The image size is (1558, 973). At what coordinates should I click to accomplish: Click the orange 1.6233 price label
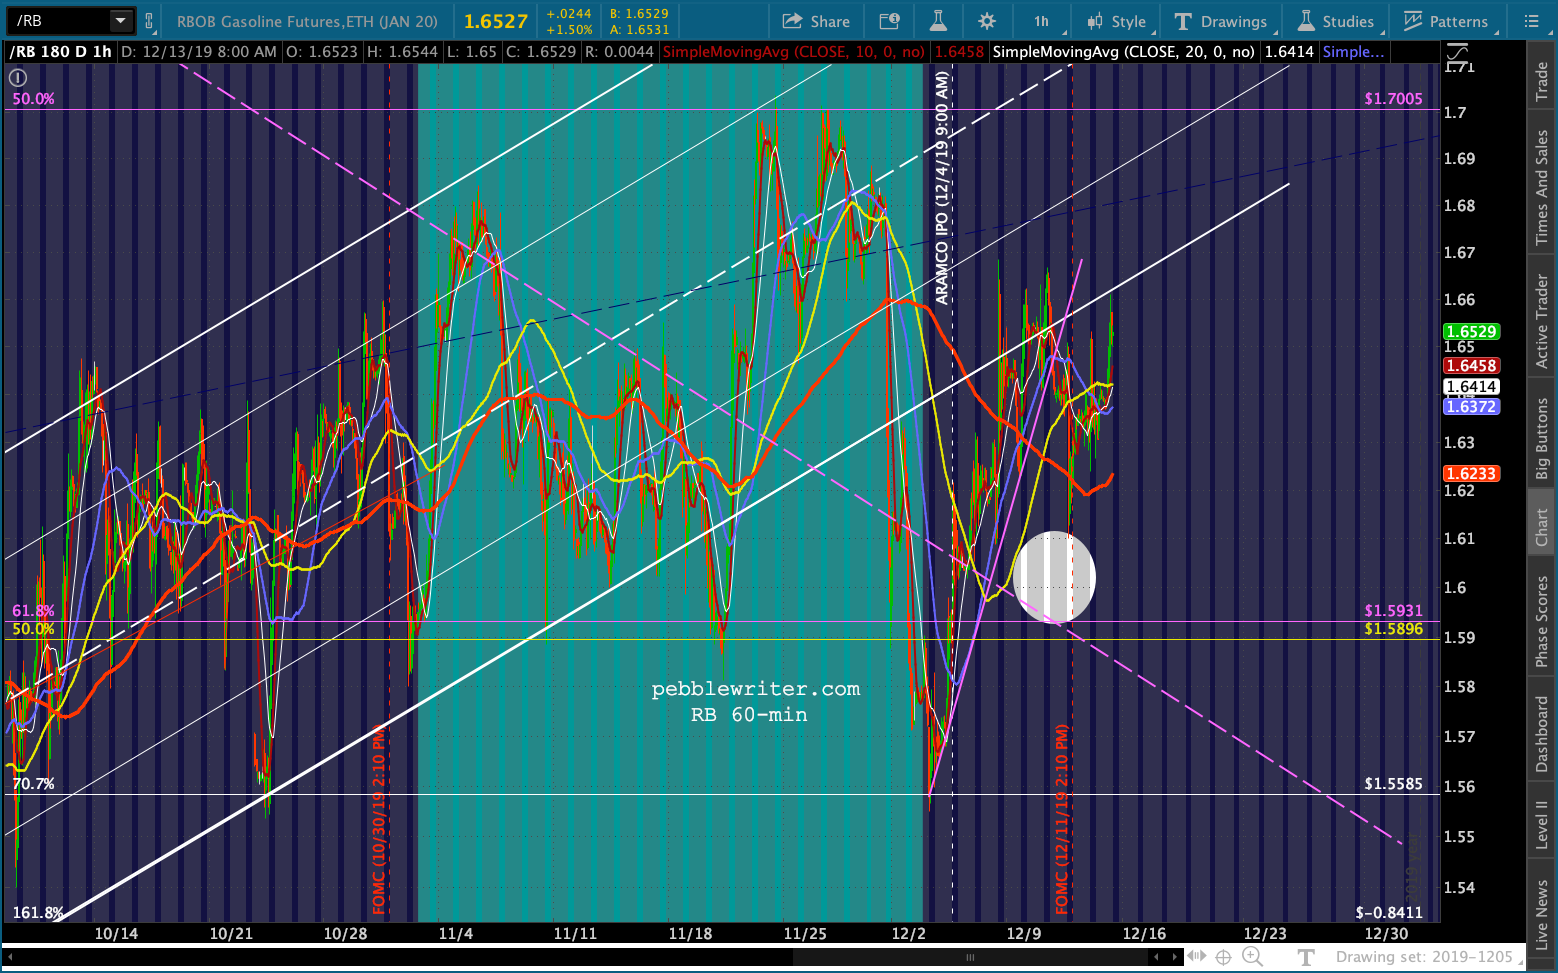click(x=1471, y=474)
